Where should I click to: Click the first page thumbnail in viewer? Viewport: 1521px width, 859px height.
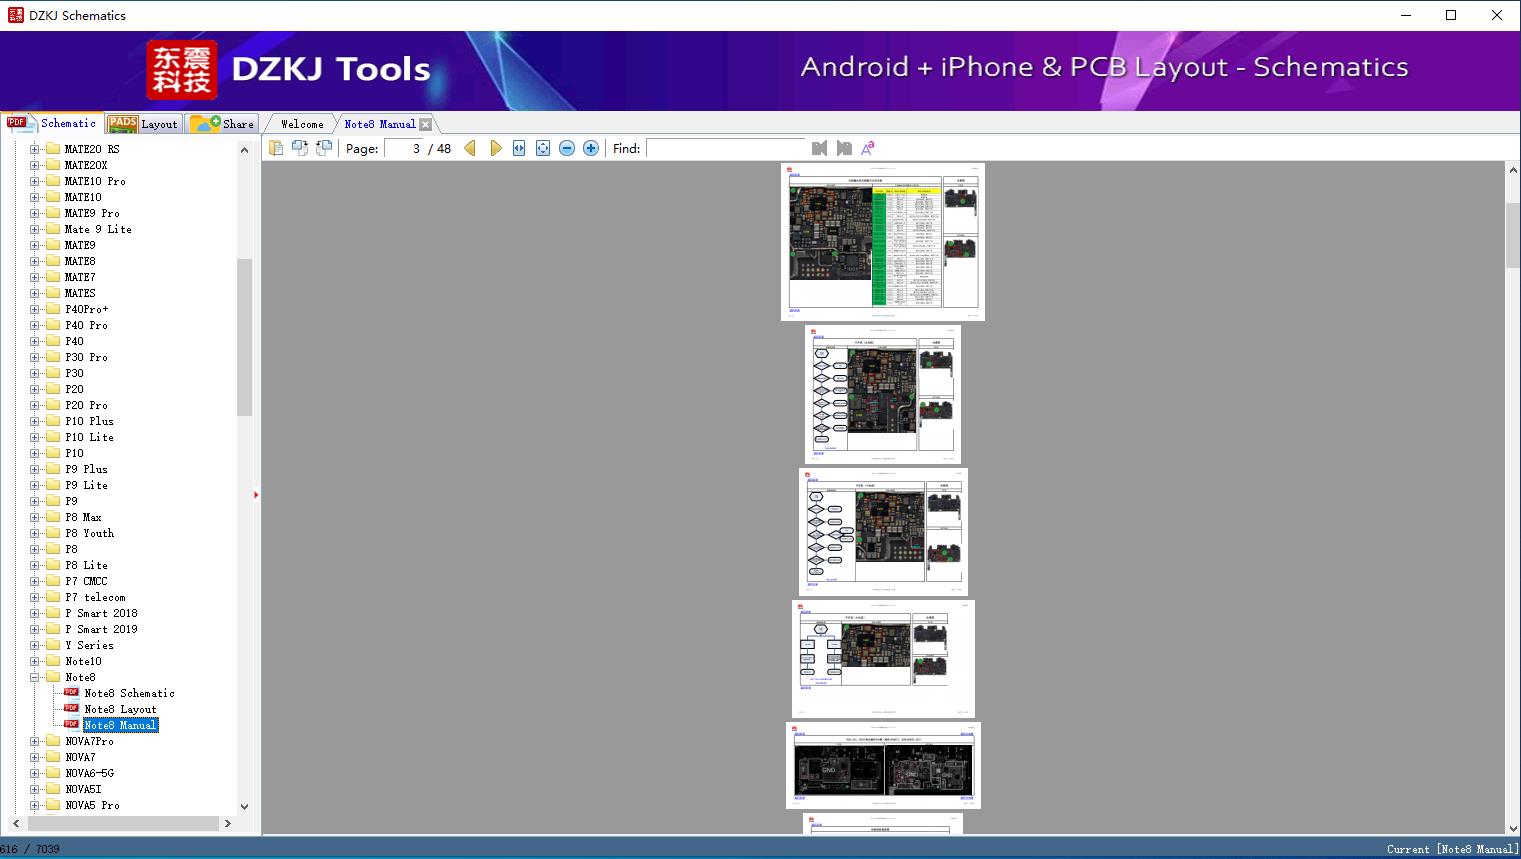coord(882,241)
